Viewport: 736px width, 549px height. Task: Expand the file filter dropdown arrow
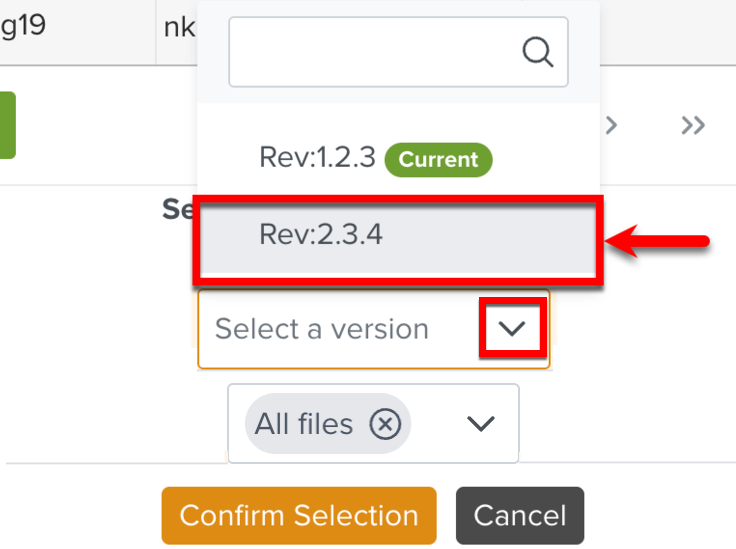pyautogui.click(x=481, y=424)
